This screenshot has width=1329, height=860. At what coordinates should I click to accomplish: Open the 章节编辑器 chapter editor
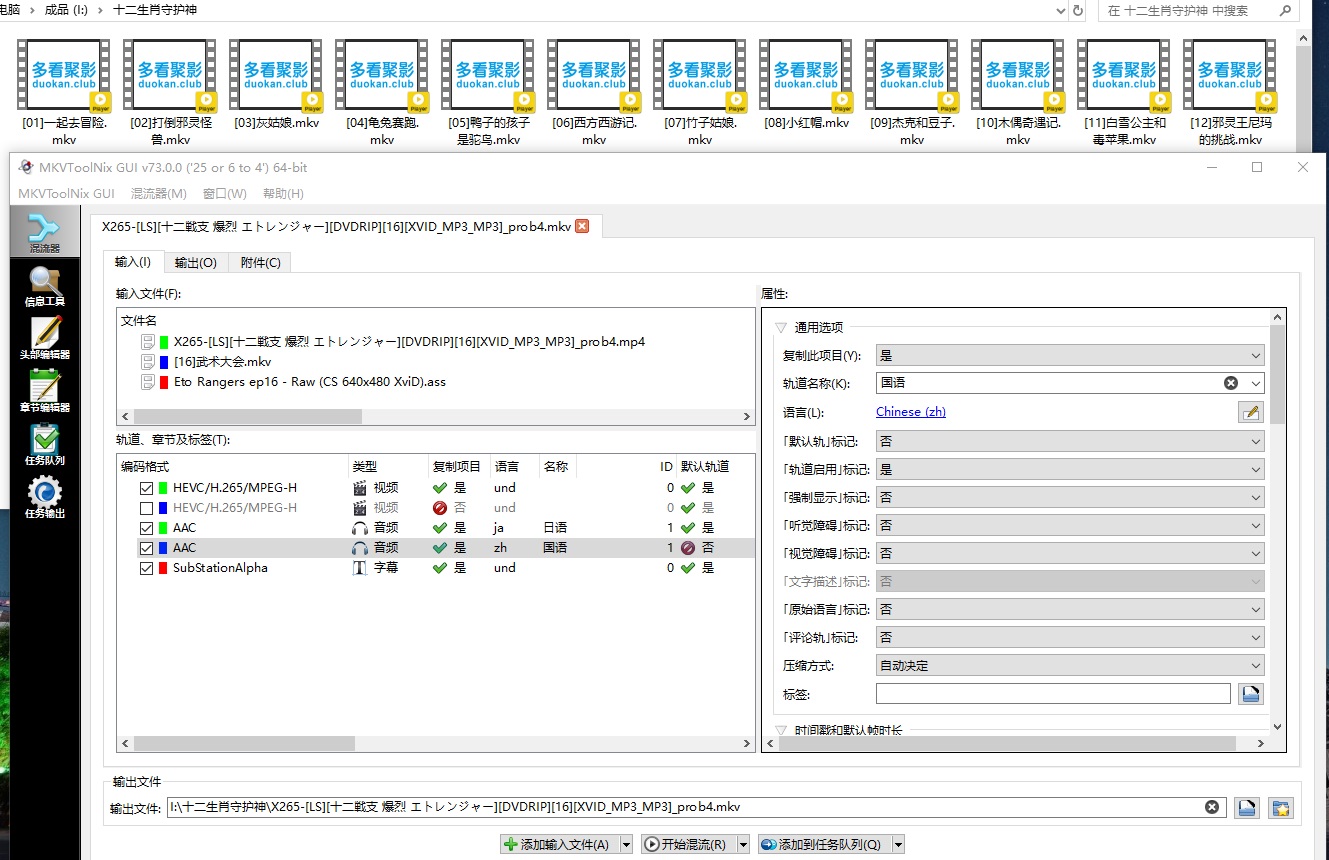pos(44,391)
